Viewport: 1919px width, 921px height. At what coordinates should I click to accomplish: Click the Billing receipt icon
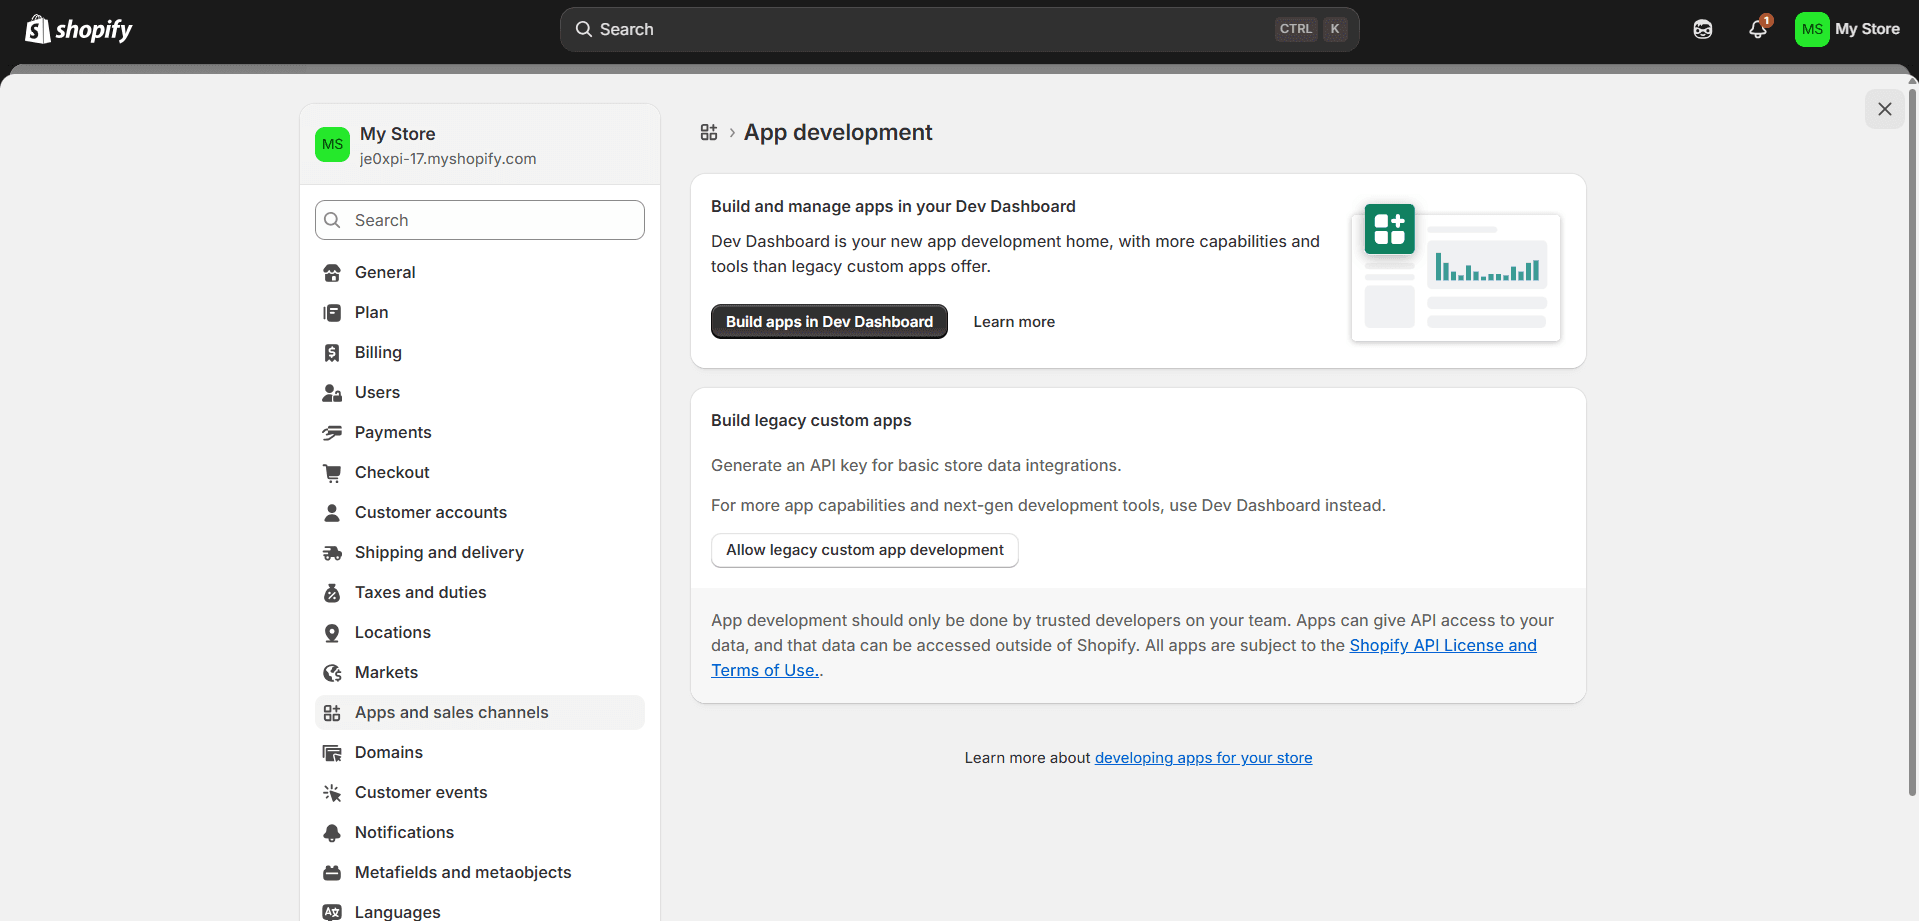tap(332, 353)
